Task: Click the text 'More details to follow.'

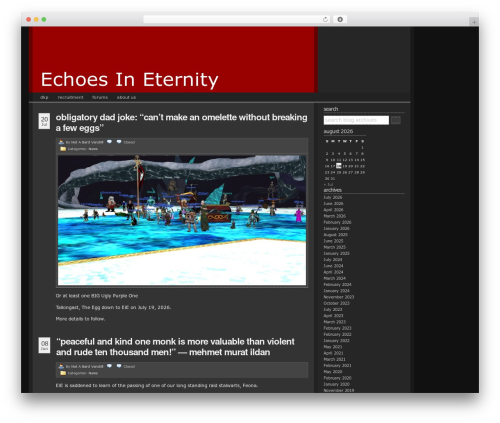Action: coord(80,319)
